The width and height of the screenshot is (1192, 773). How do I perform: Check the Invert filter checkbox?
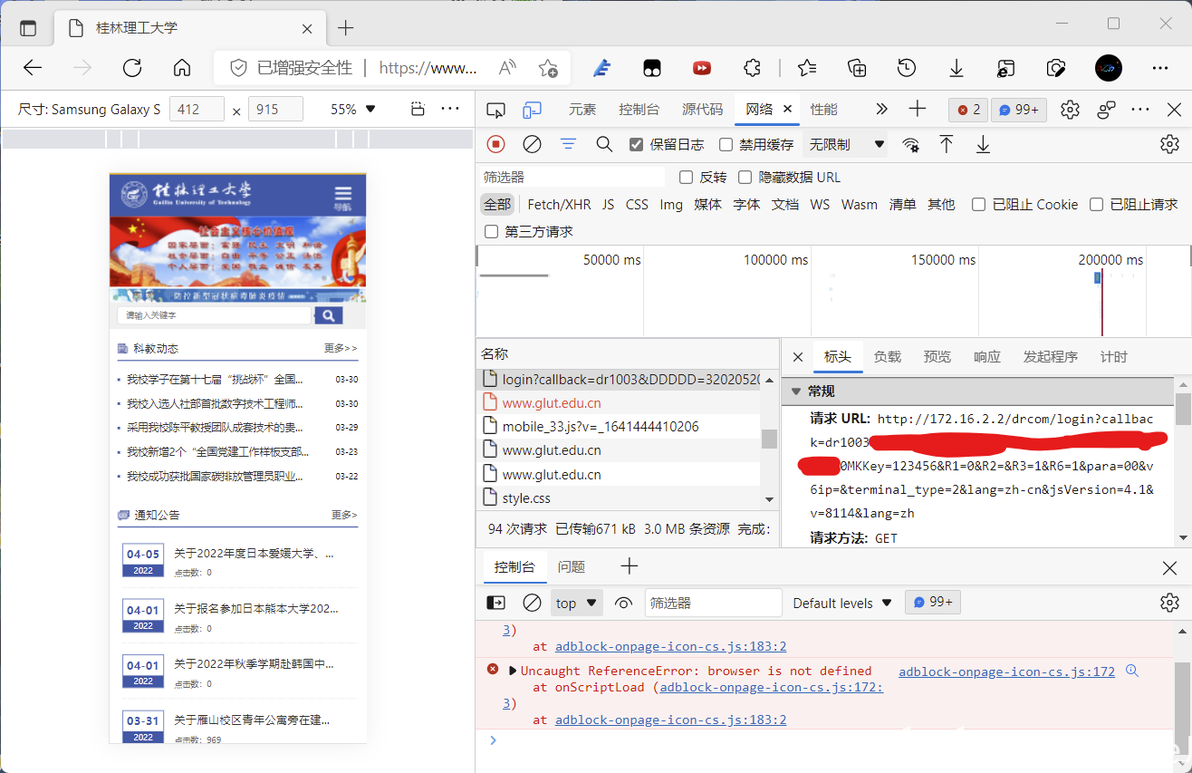coord(686,177)
